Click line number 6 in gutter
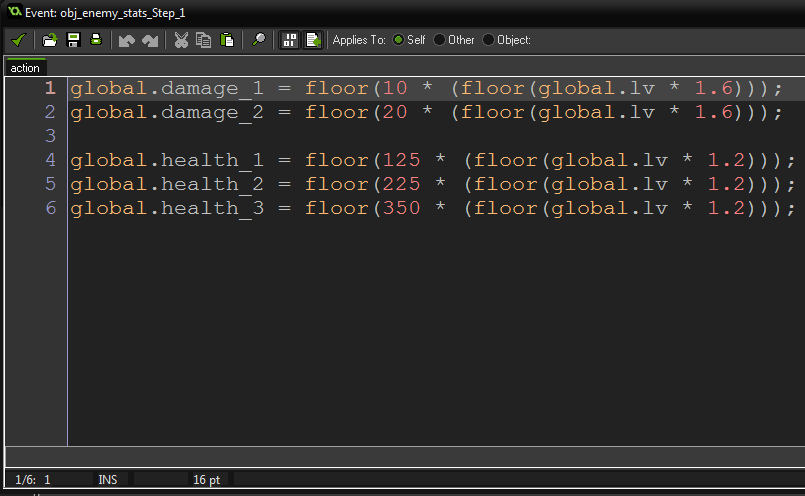 (50, 208)
